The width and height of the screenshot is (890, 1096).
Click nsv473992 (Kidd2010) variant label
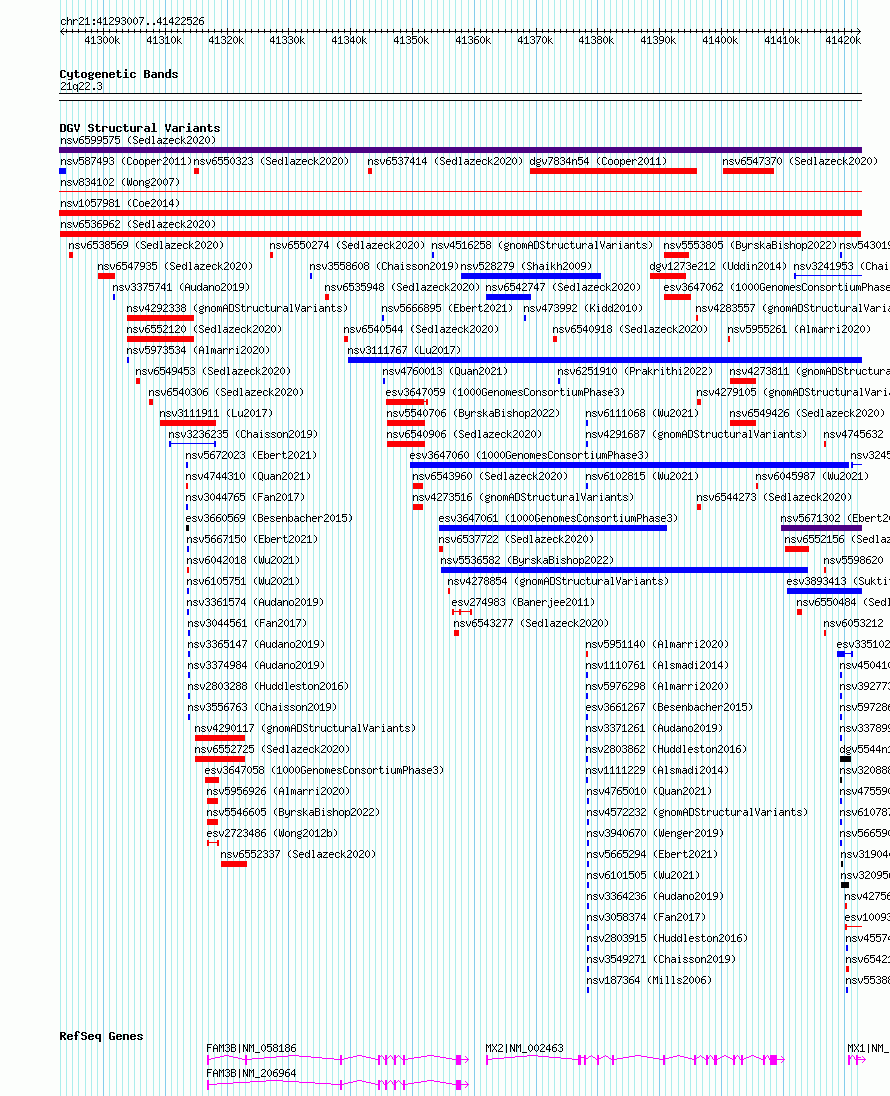point(583,308)
